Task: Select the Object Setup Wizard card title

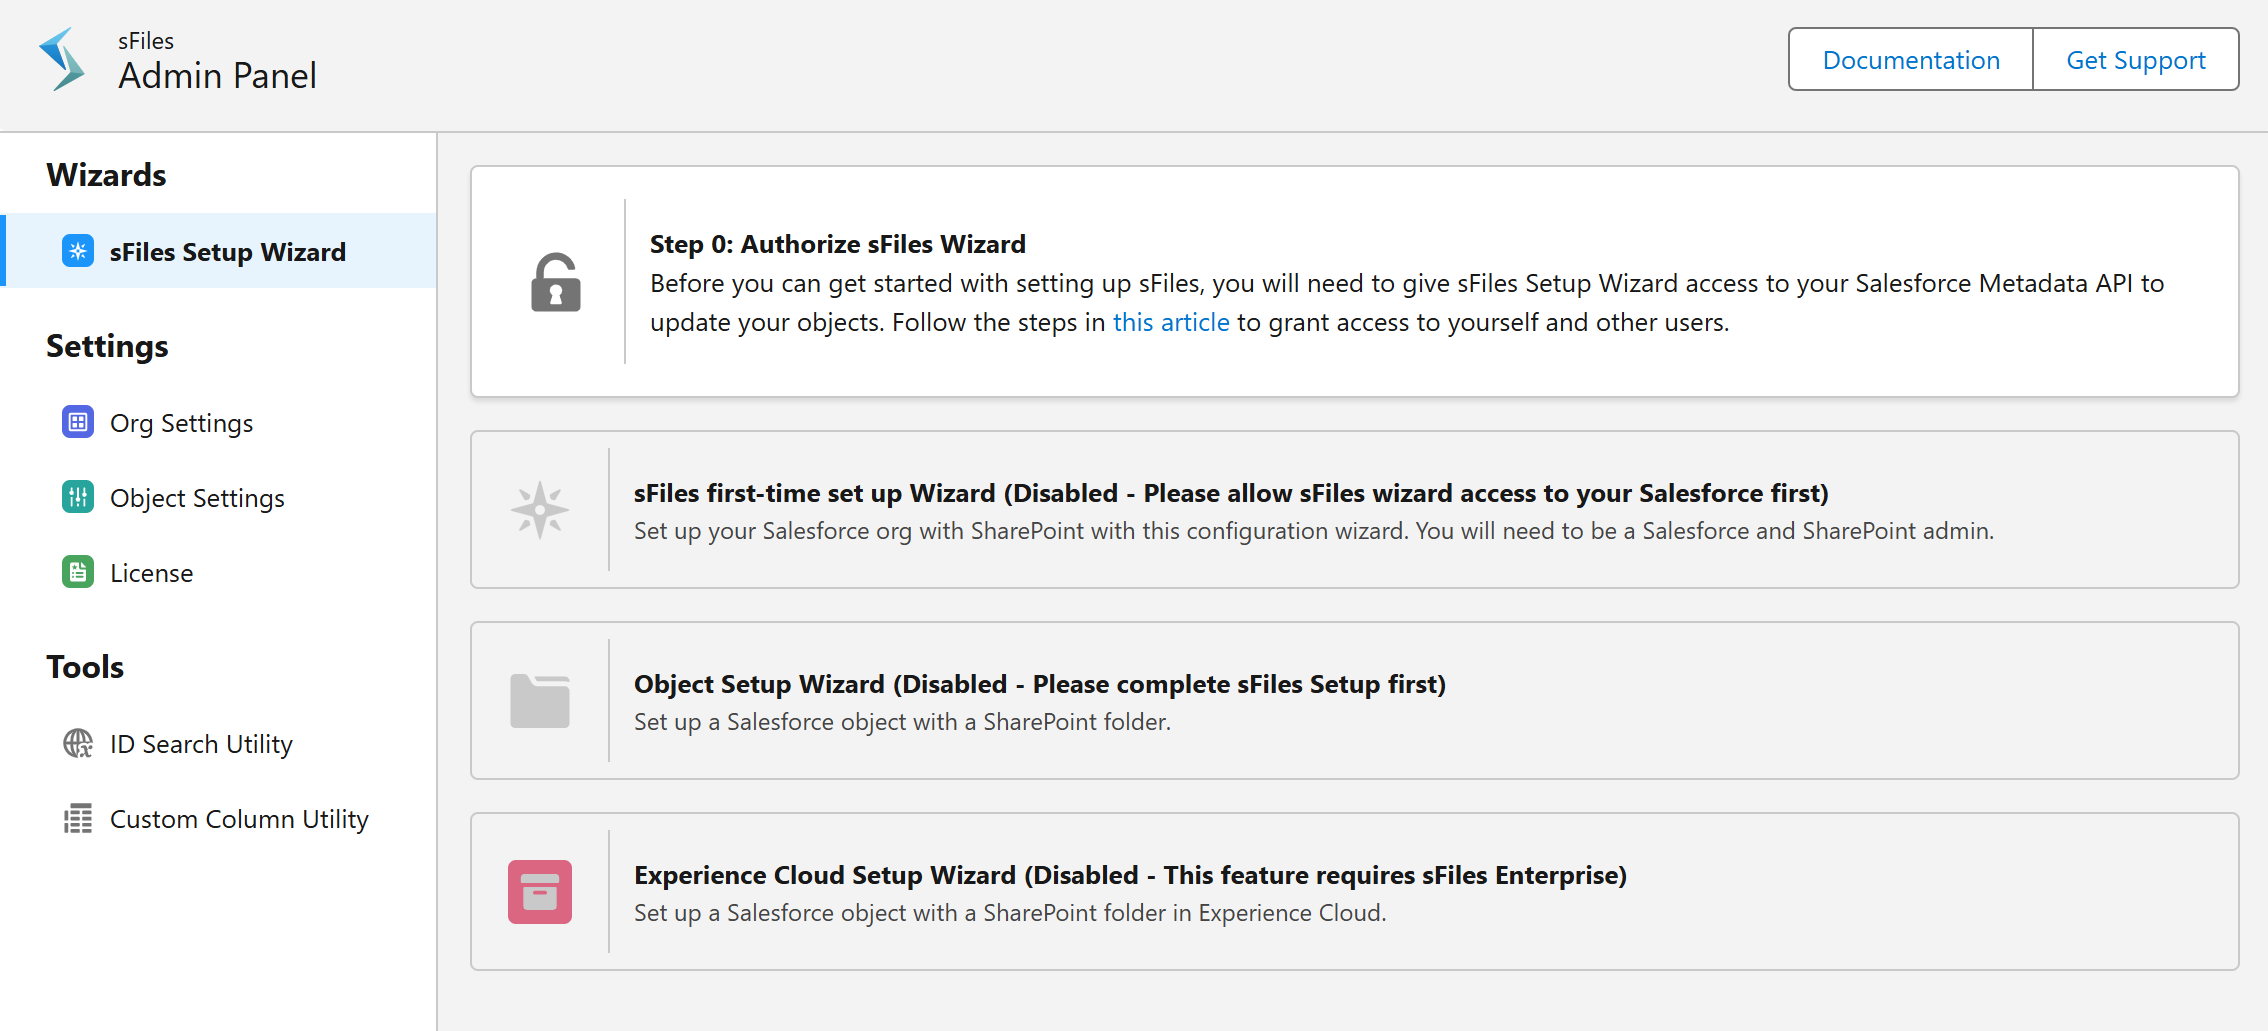Action: [1040, 684]
